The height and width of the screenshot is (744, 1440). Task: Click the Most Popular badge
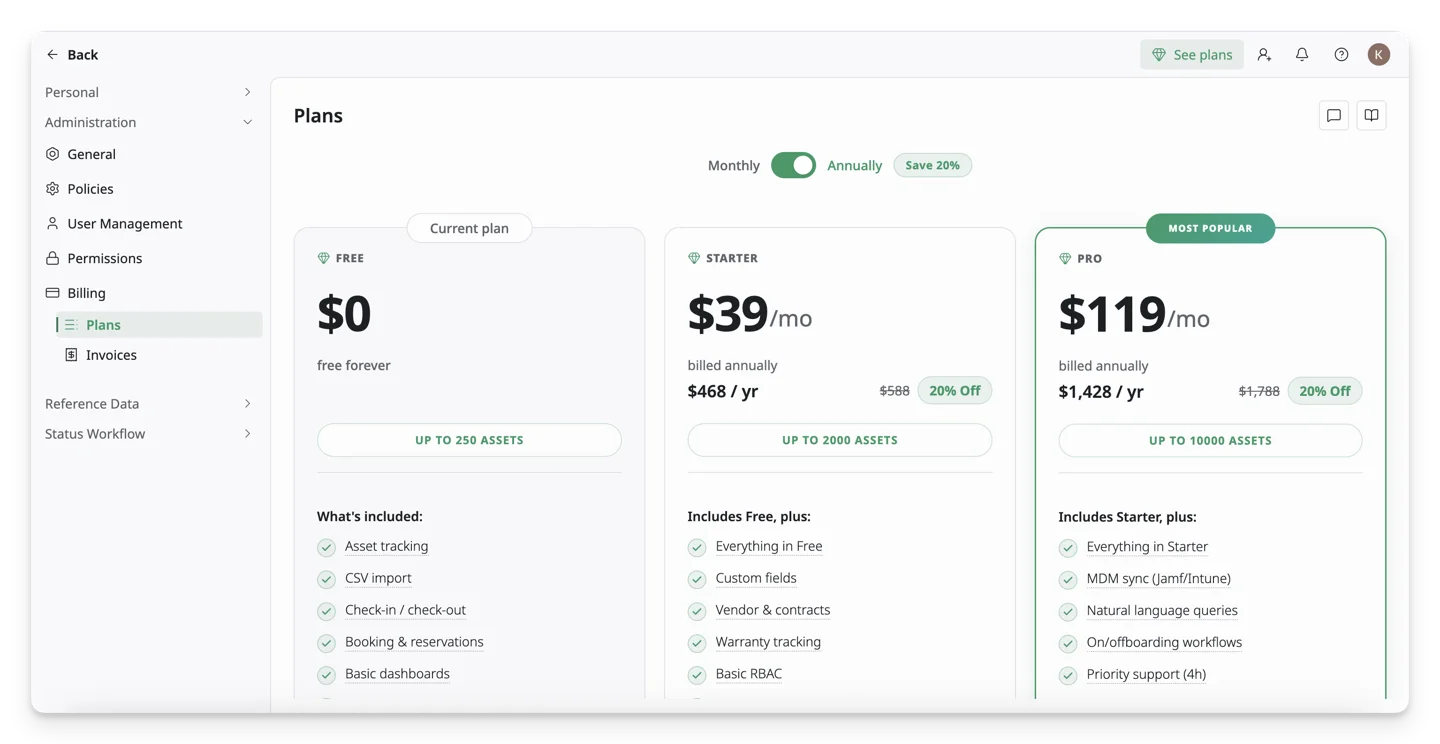click(x=1210, y=229)
